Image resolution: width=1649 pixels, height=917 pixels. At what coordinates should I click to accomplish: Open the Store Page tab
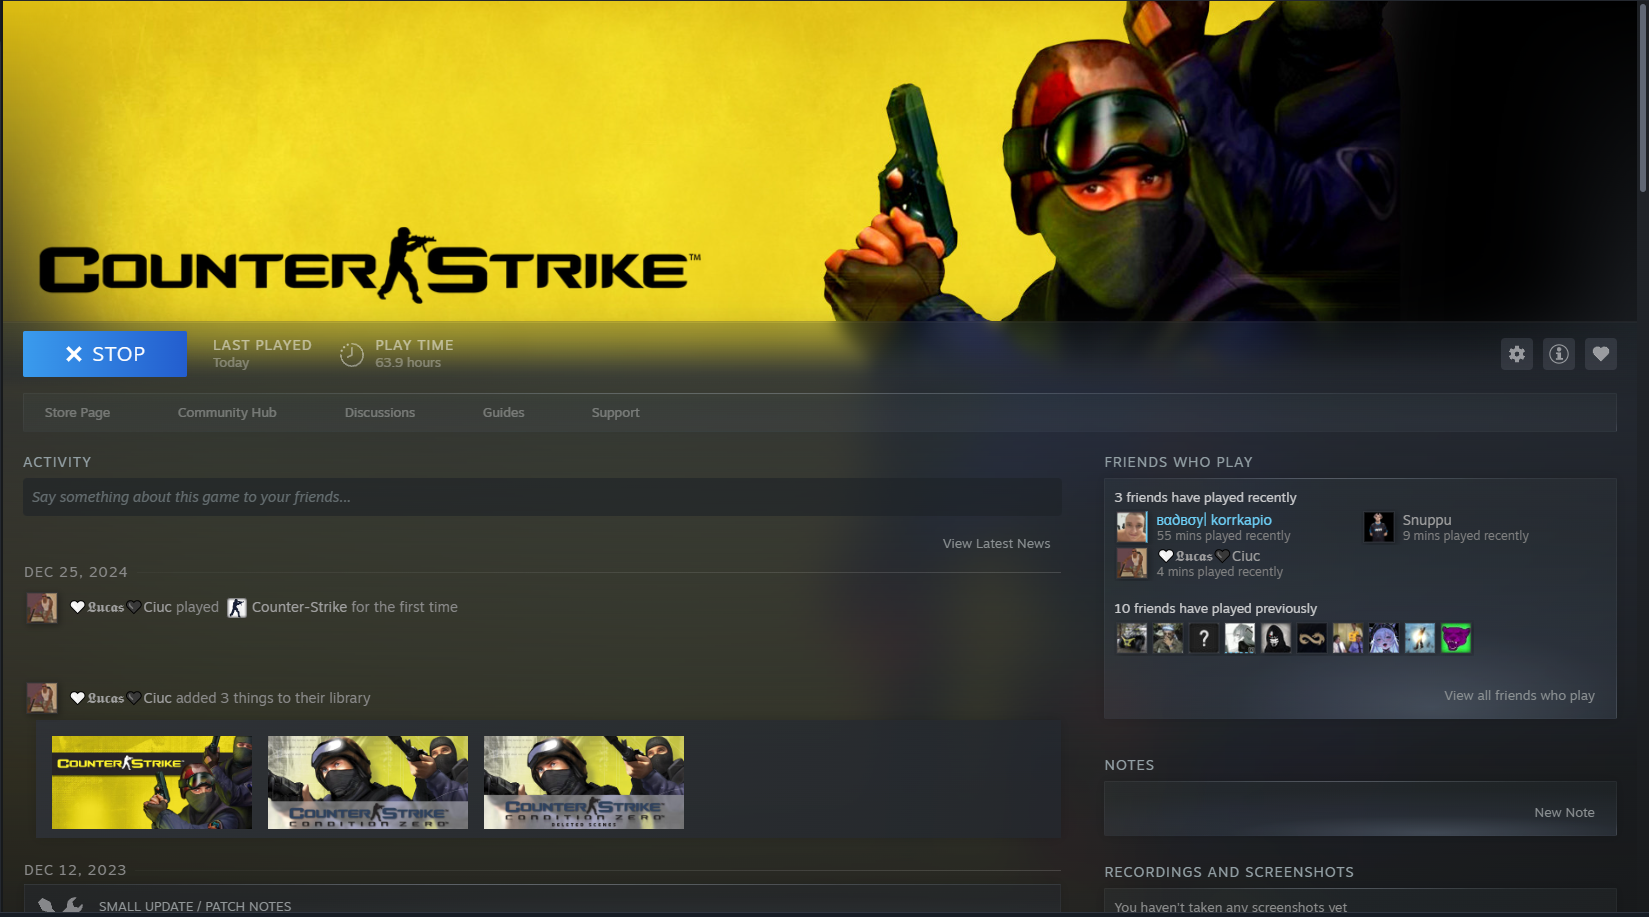tap(77, 413)
